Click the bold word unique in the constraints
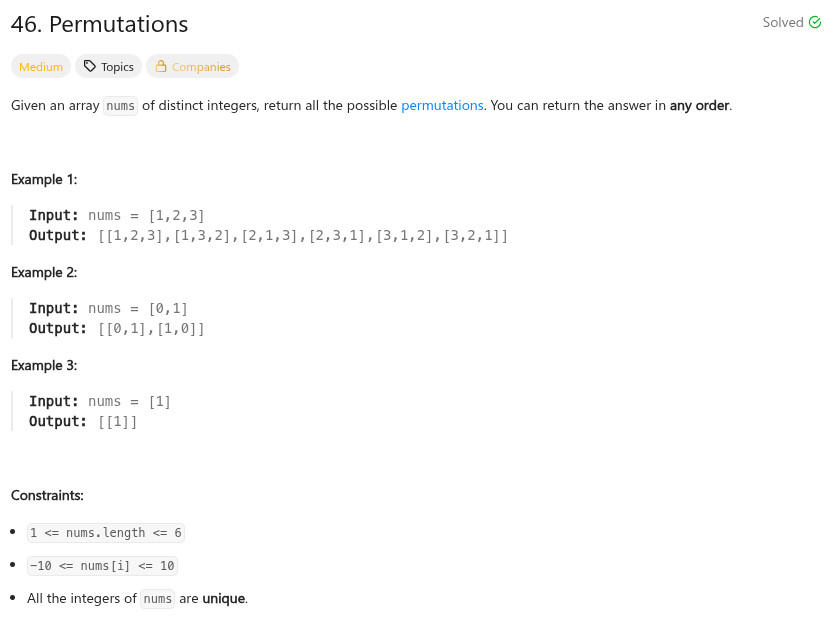The image size is (834, 635). pyautogui.click(x=224, y=599)
